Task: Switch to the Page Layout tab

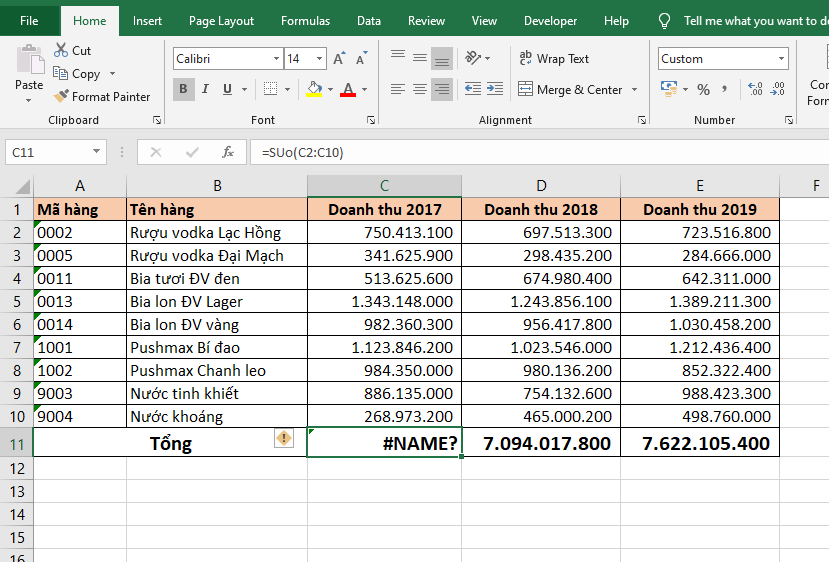Action: (x=221, y=21)
